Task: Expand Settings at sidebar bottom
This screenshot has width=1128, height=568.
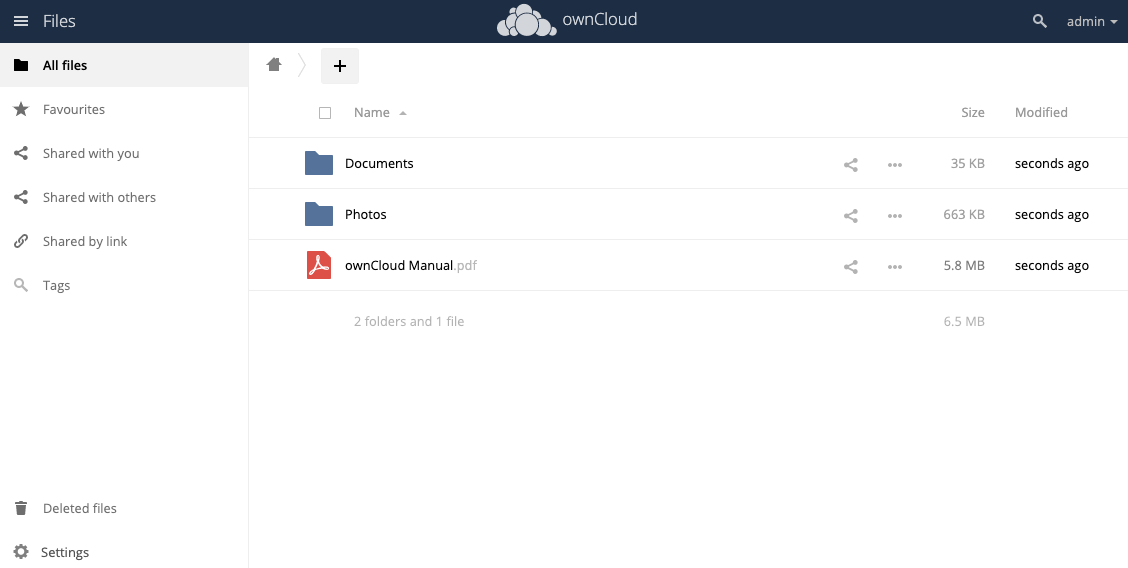Action: [x=124, y=552]
